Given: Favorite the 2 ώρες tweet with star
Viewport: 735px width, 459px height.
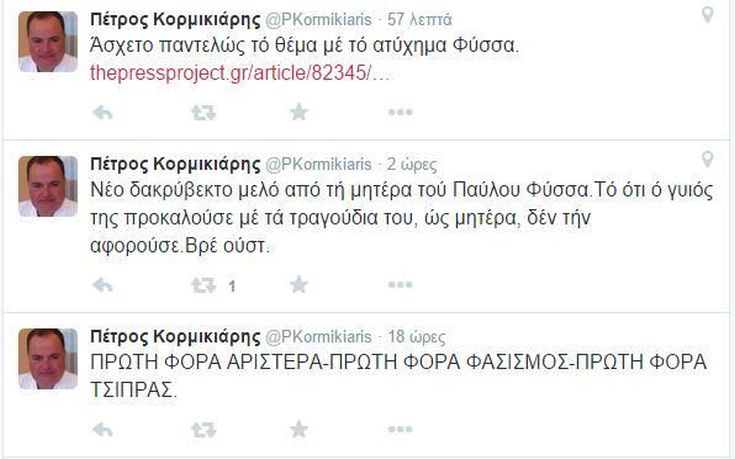Looking at the screenshot, I should pos(298,285).
